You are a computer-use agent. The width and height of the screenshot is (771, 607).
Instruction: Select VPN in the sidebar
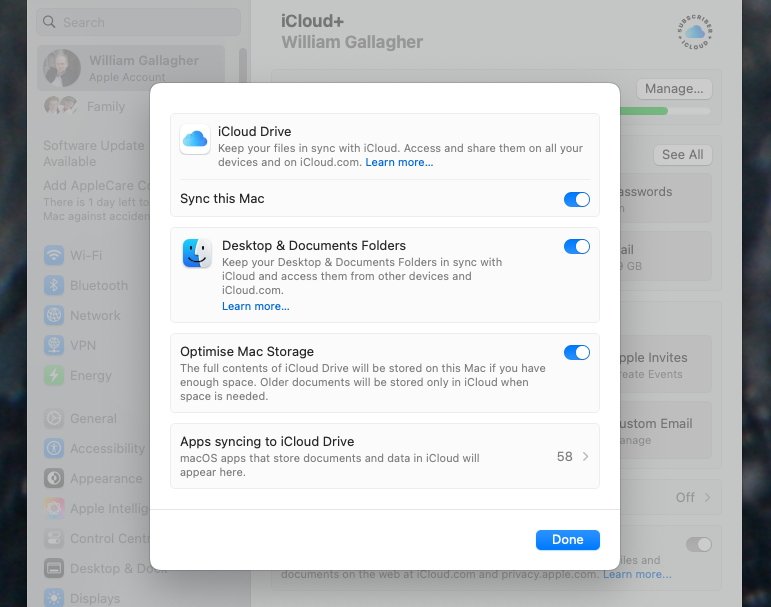(x=83, y=345)
